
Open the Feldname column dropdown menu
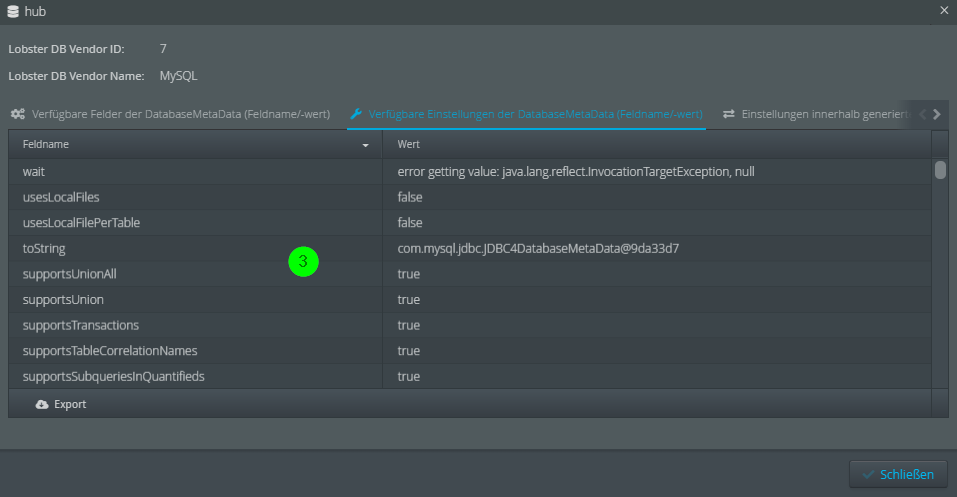coord(365,145)
